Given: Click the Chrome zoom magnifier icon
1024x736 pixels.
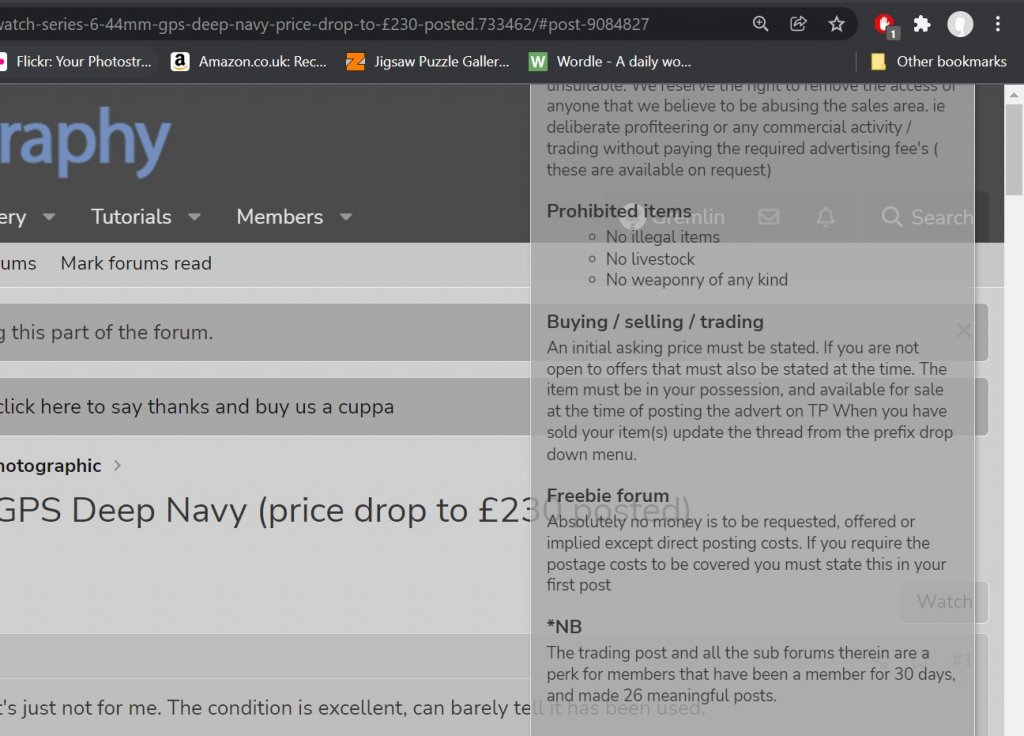Looking at the screenshot, I should pos(761,24).
